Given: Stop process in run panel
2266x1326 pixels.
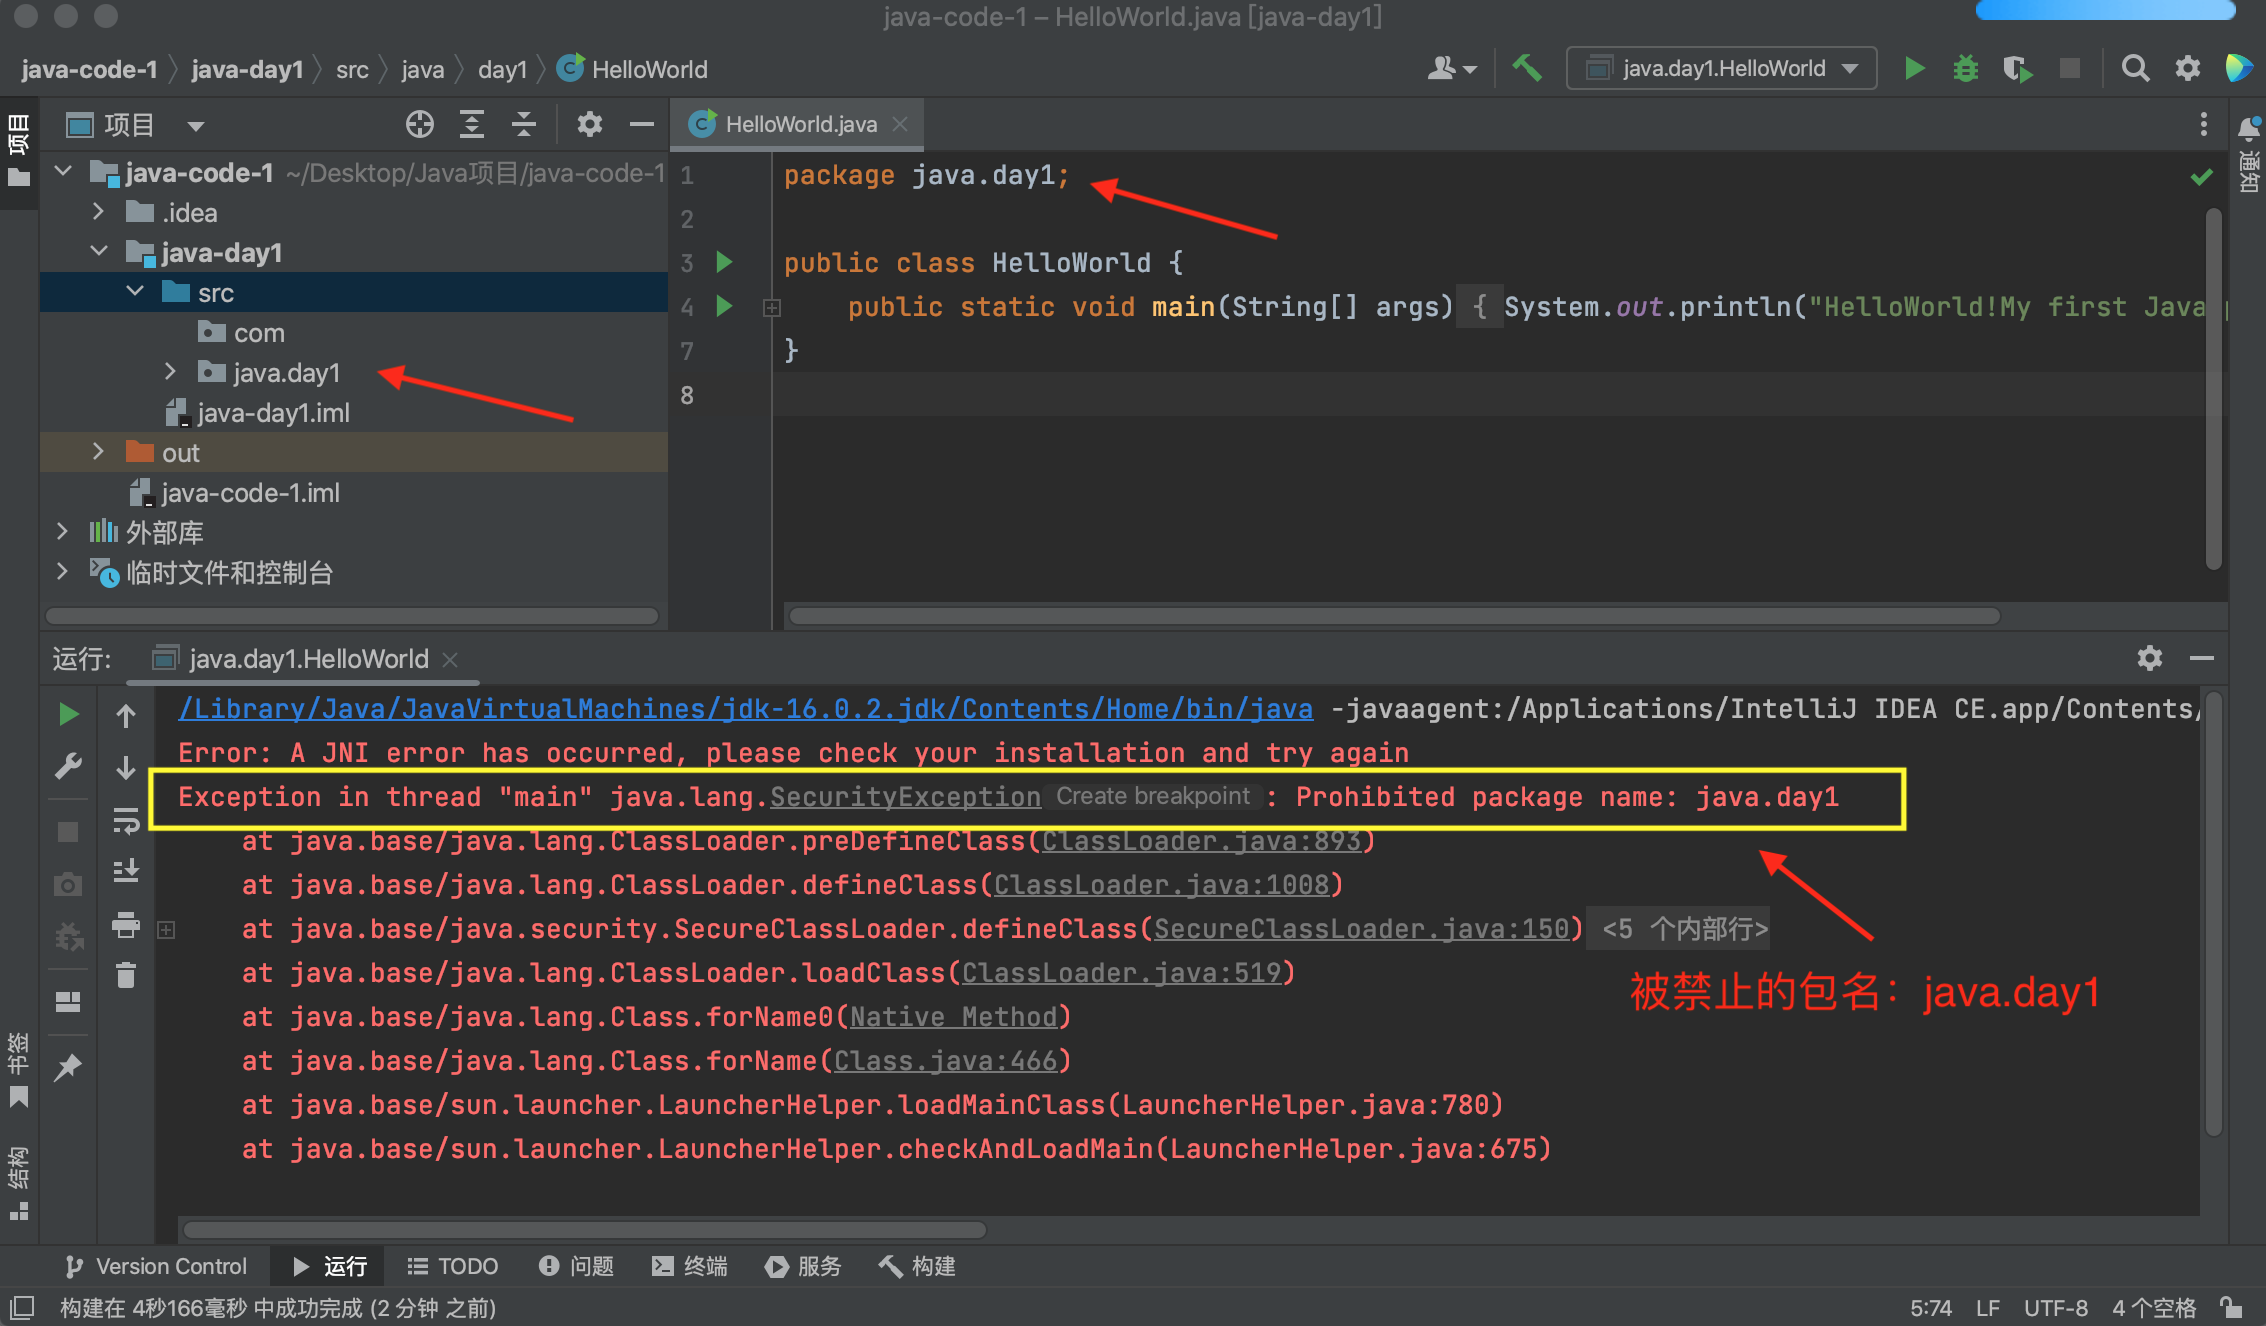Looking at the screenshot, I should pyautogui.click(x=68, y=832).
